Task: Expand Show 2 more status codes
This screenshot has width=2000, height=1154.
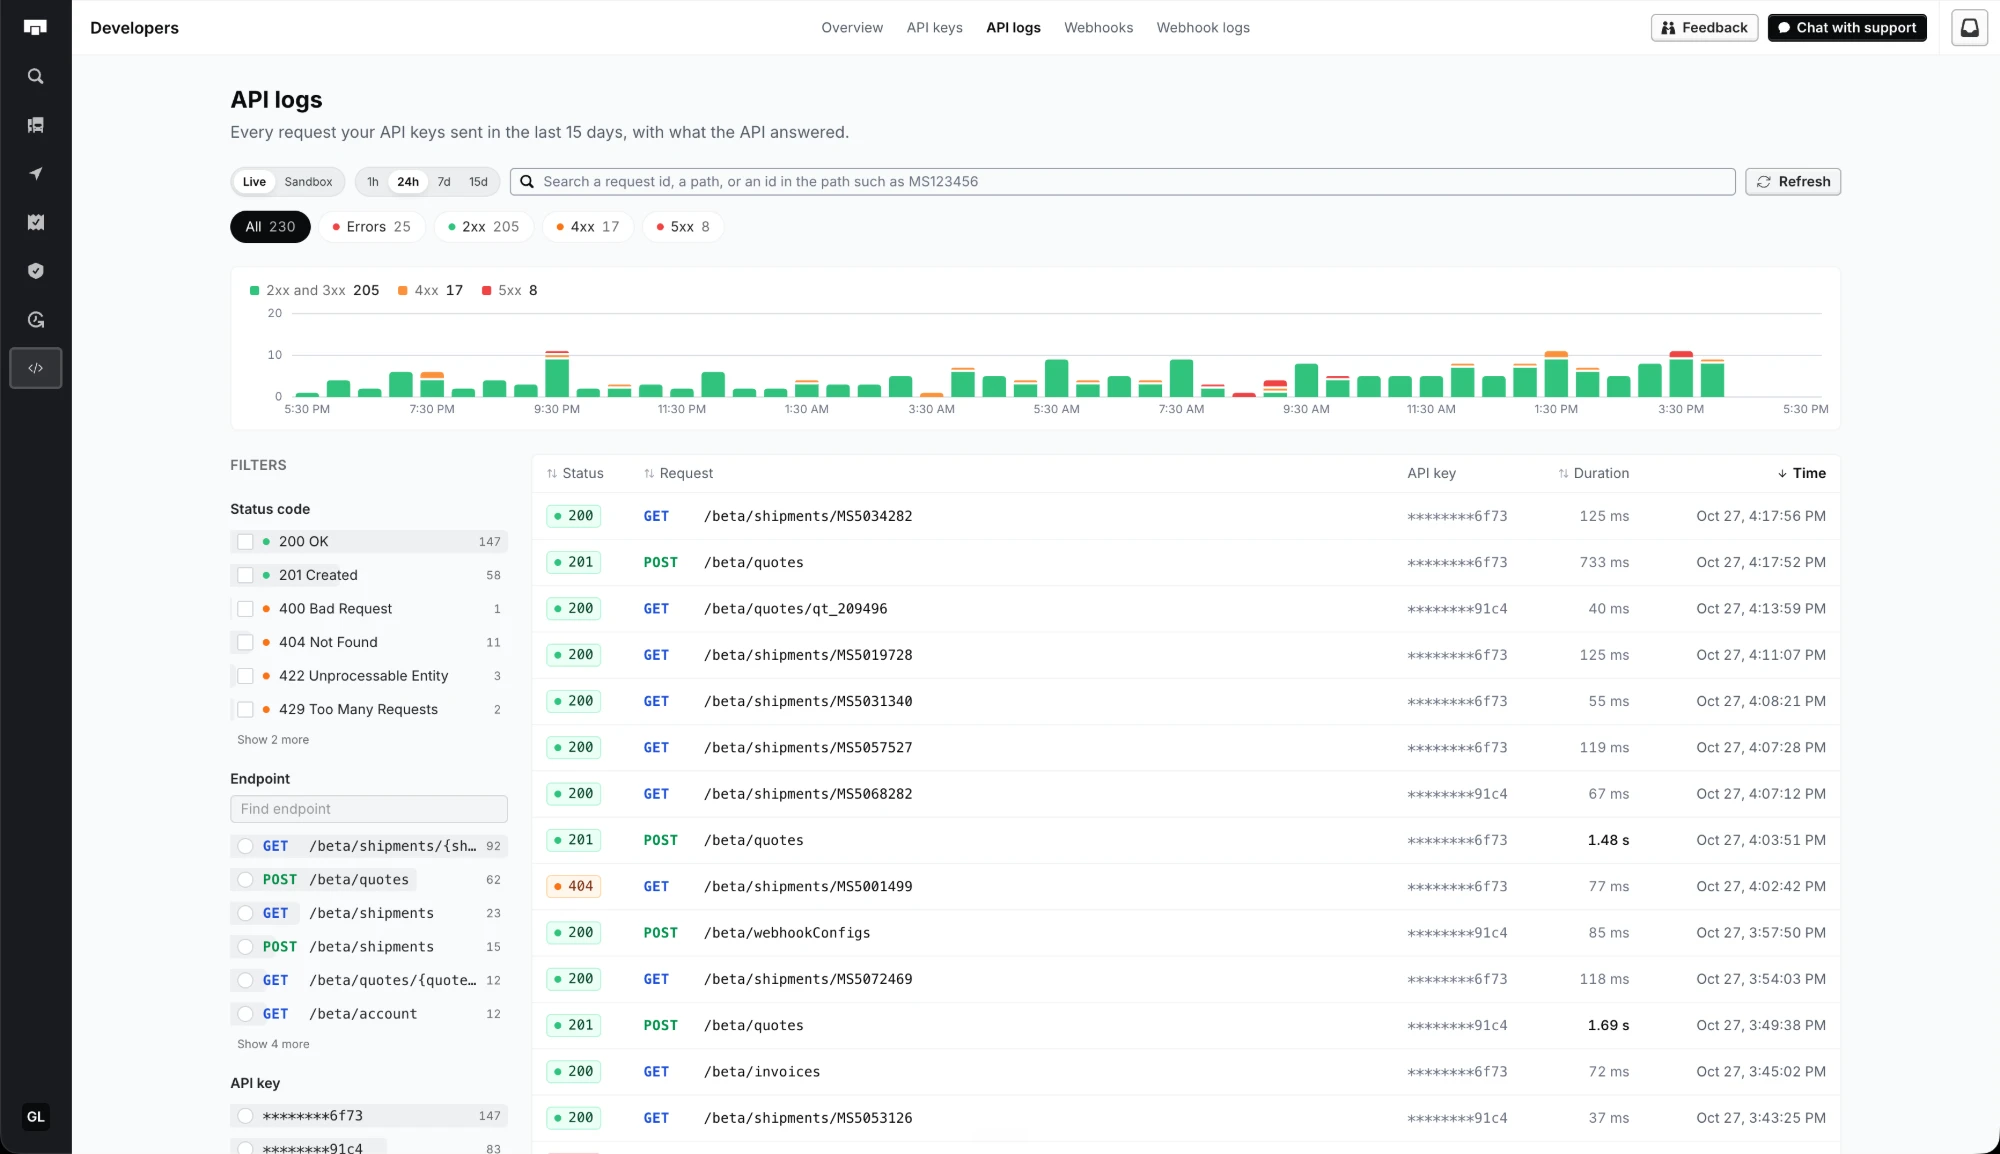Action: pyautogui.click(x=273, y=740)
